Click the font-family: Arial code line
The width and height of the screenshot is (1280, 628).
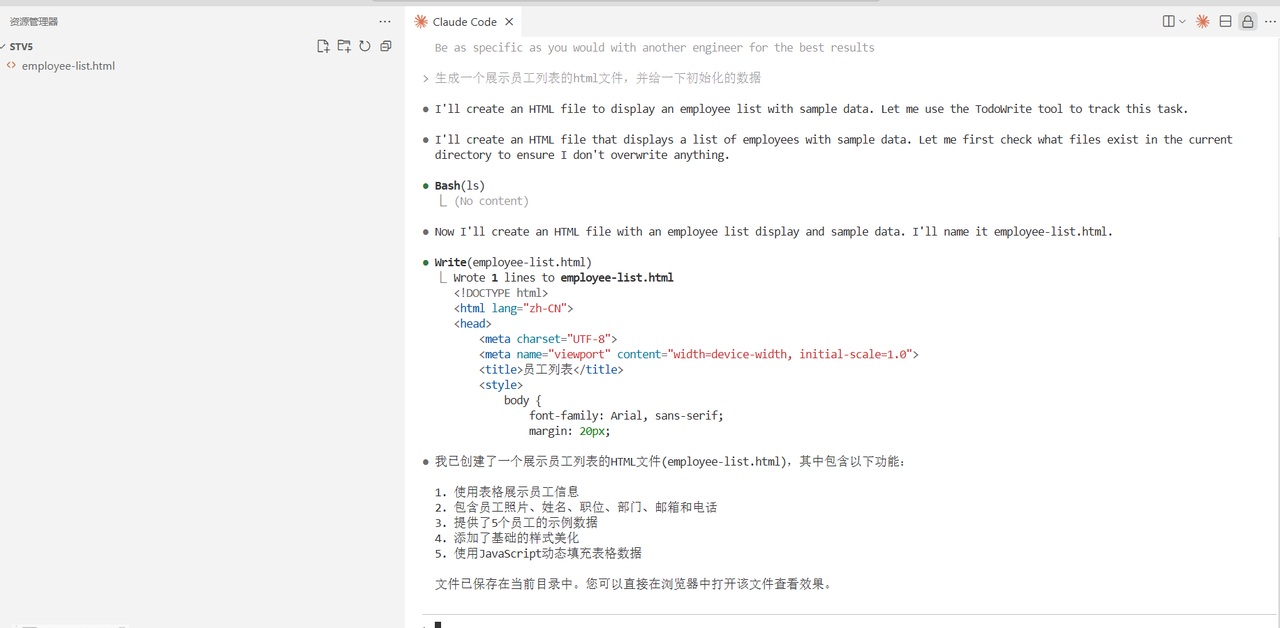coord(626,415)
